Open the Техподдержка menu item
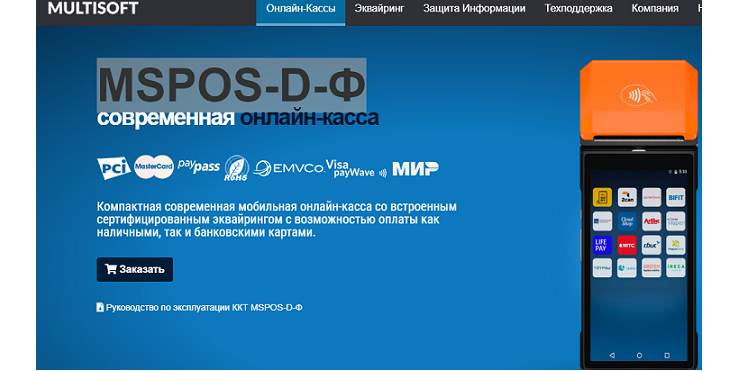Viewport: 739px width, 371px height. [x=578, y=8]
